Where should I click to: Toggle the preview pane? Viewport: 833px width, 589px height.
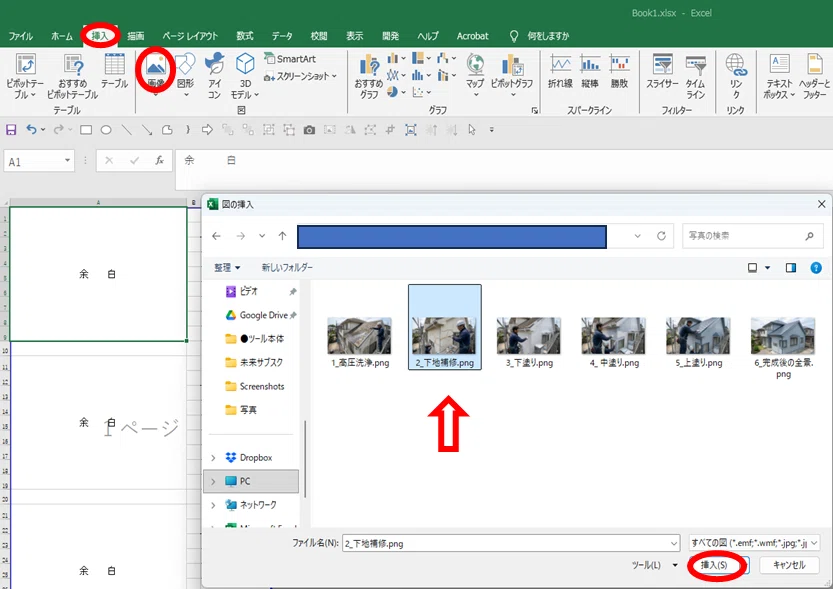790,268
